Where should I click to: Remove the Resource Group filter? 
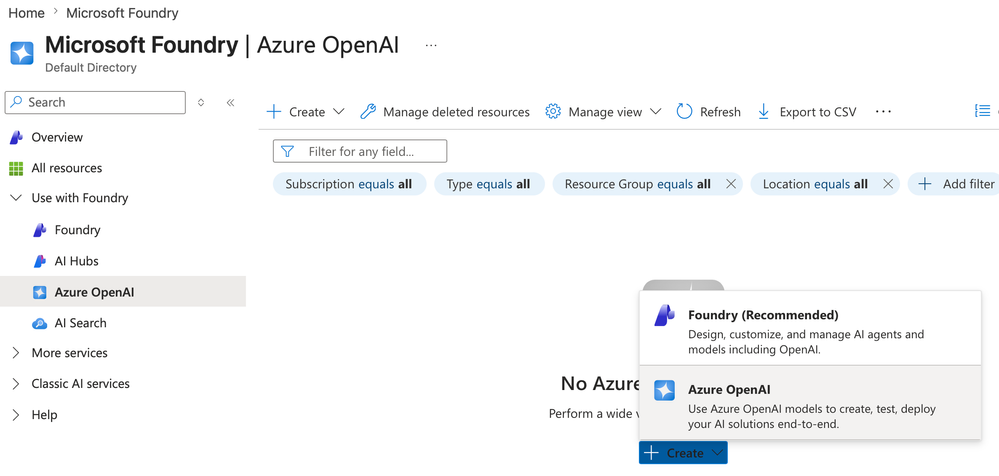(731, 184)
